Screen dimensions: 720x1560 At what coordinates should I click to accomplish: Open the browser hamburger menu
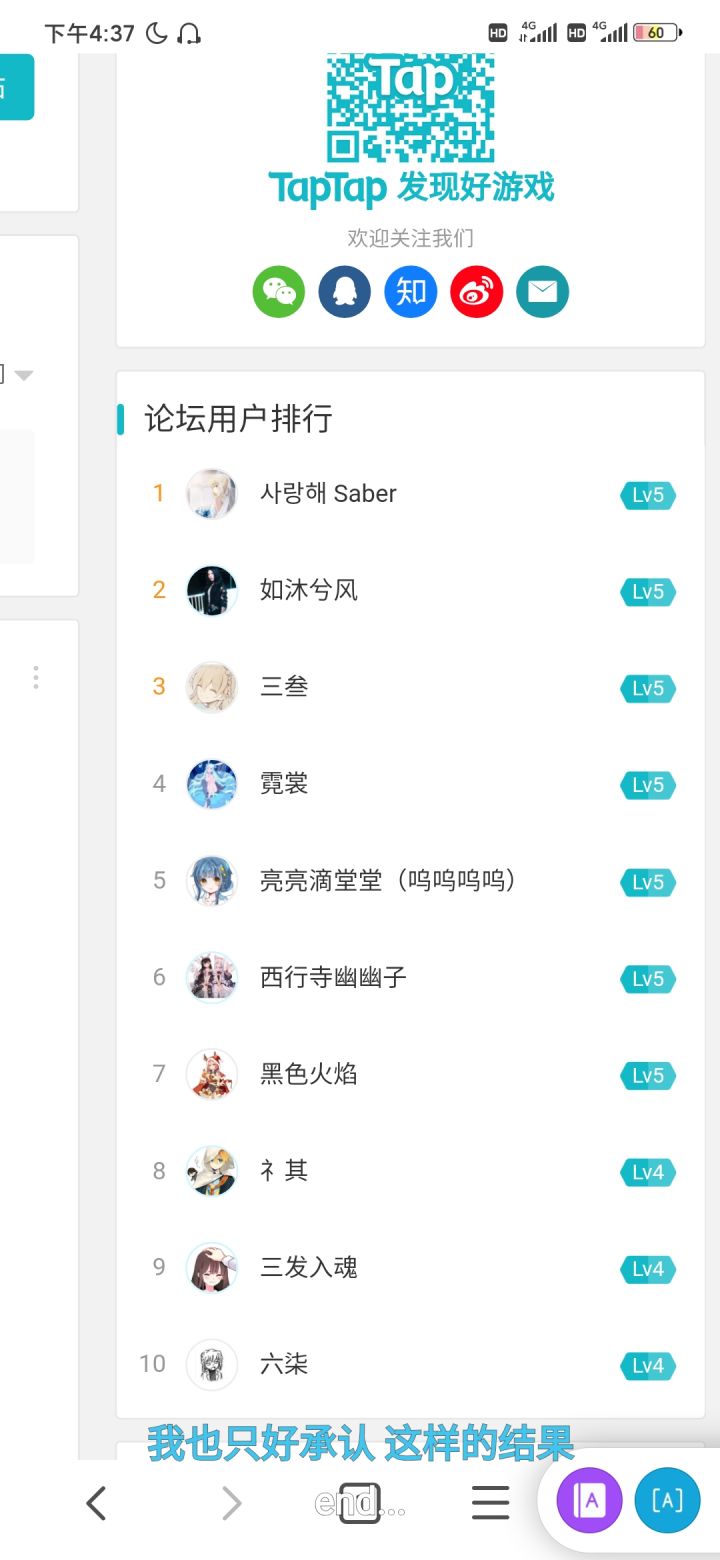point(490,1503)
